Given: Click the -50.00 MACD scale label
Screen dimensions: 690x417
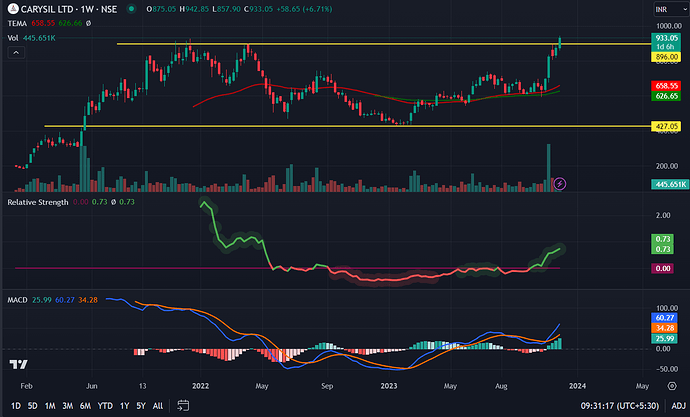Looking at the screenshot, I should pyautogui.click(x=668, y=369).
